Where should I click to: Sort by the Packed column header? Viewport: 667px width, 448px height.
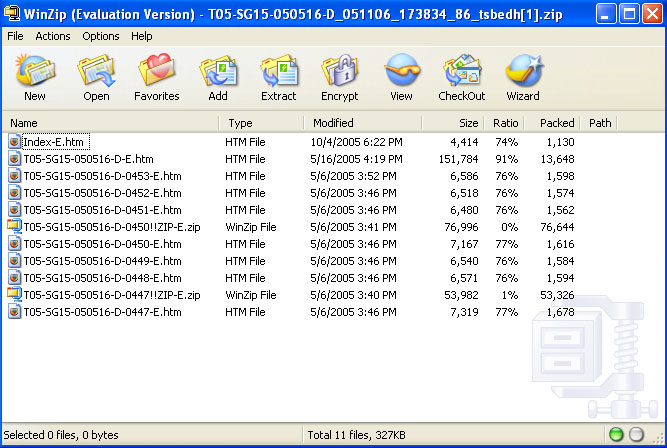click(x=553, y=123)
